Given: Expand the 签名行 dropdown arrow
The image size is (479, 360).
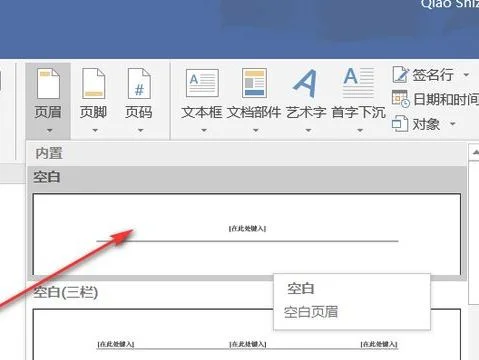Looking at the screenshot, I should point(466,75).
